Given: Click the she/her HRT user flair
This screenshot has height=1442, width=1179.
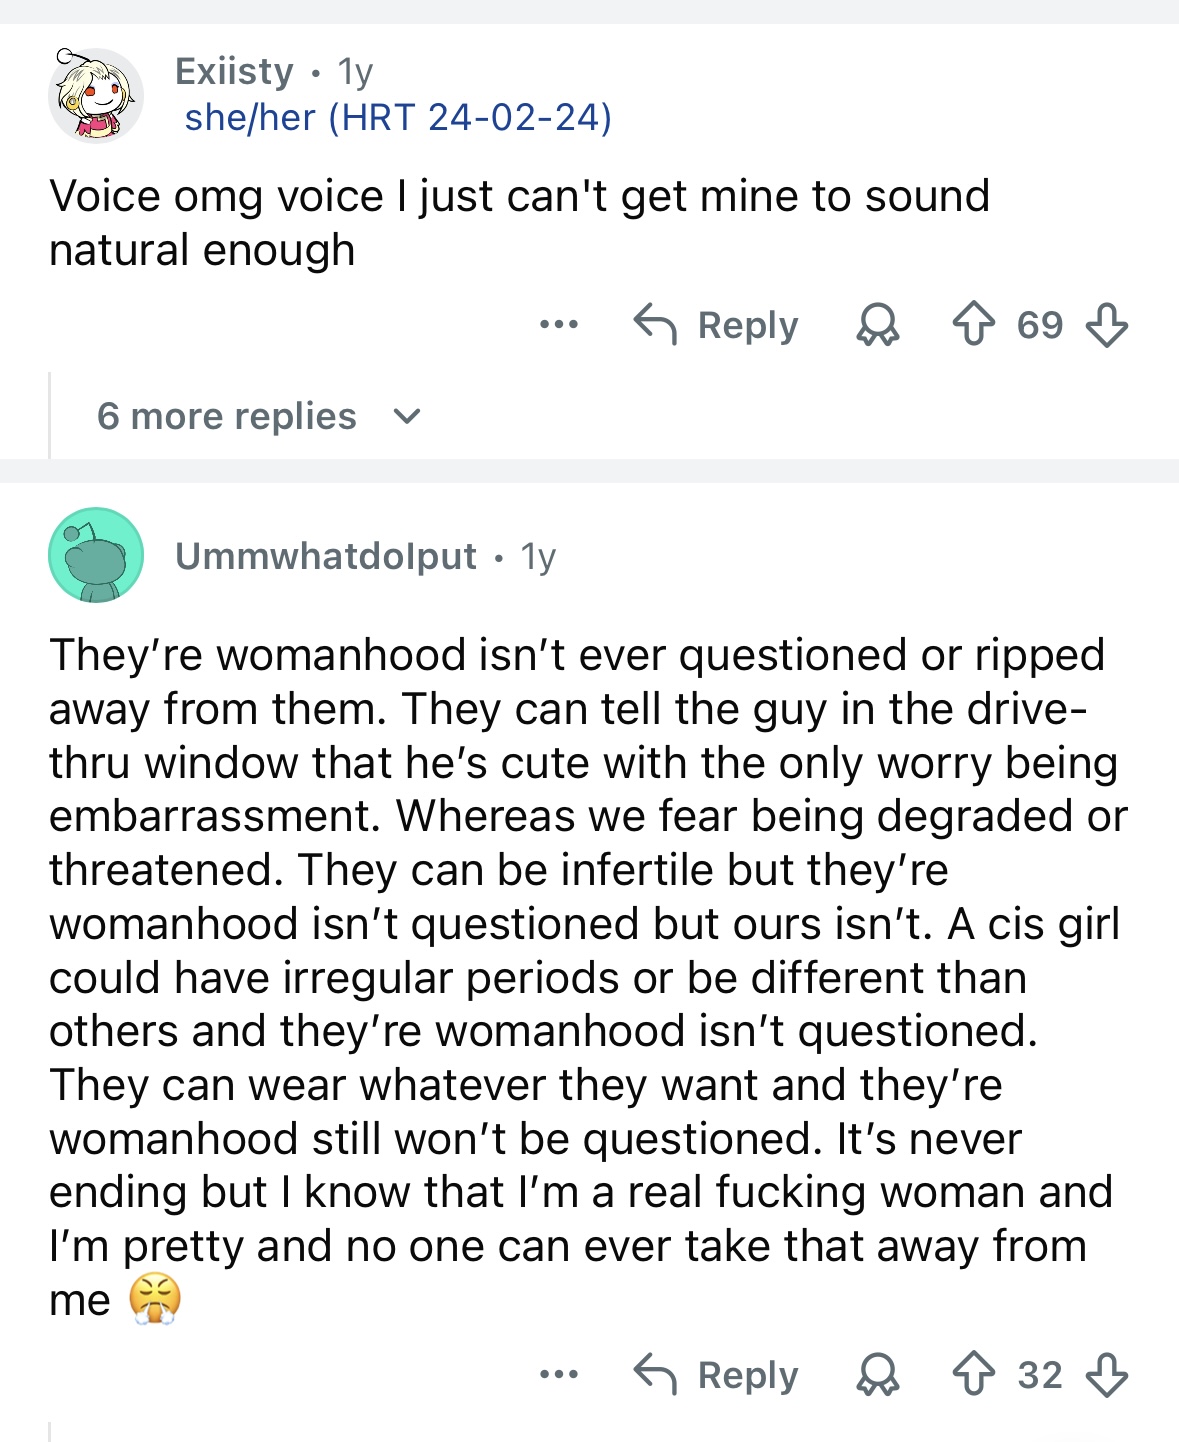Looking at the screenshot, I should (398, 117).
